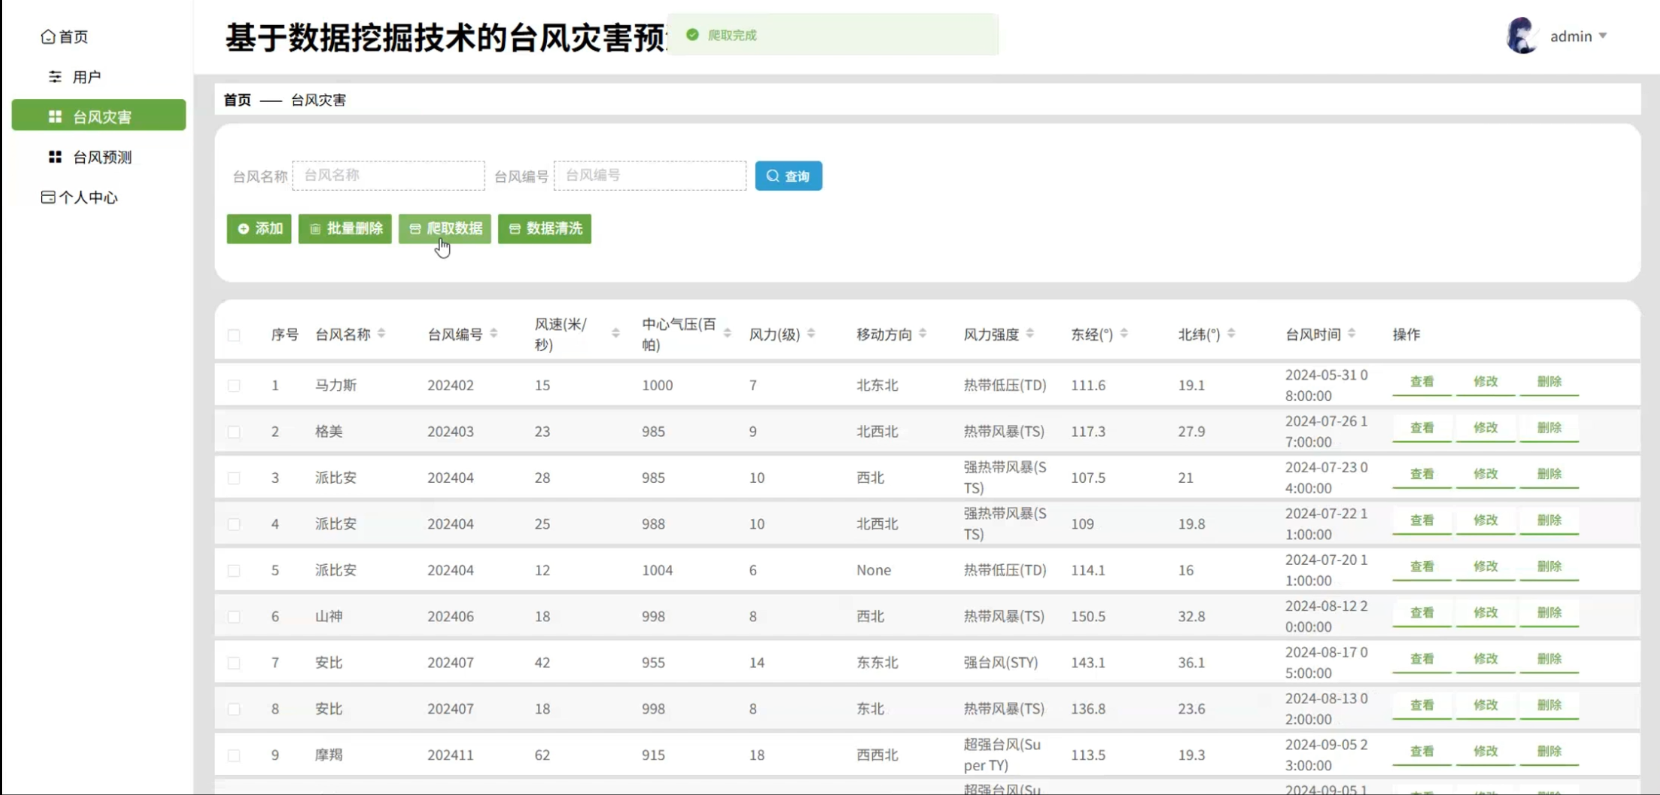1660x795 pixels.
Task: Sort by 风力(级) column arrows
Action: pyautogui.click(x=811, y=334)
